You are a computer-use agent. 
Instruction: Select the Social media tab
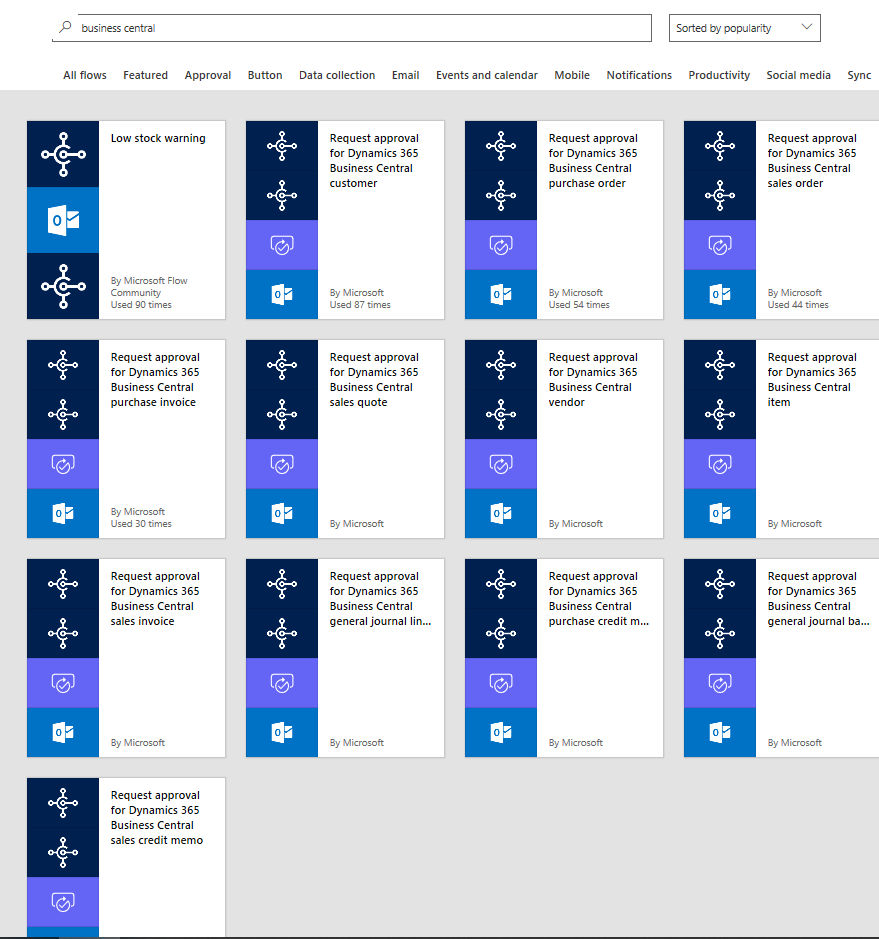(799, 75)
